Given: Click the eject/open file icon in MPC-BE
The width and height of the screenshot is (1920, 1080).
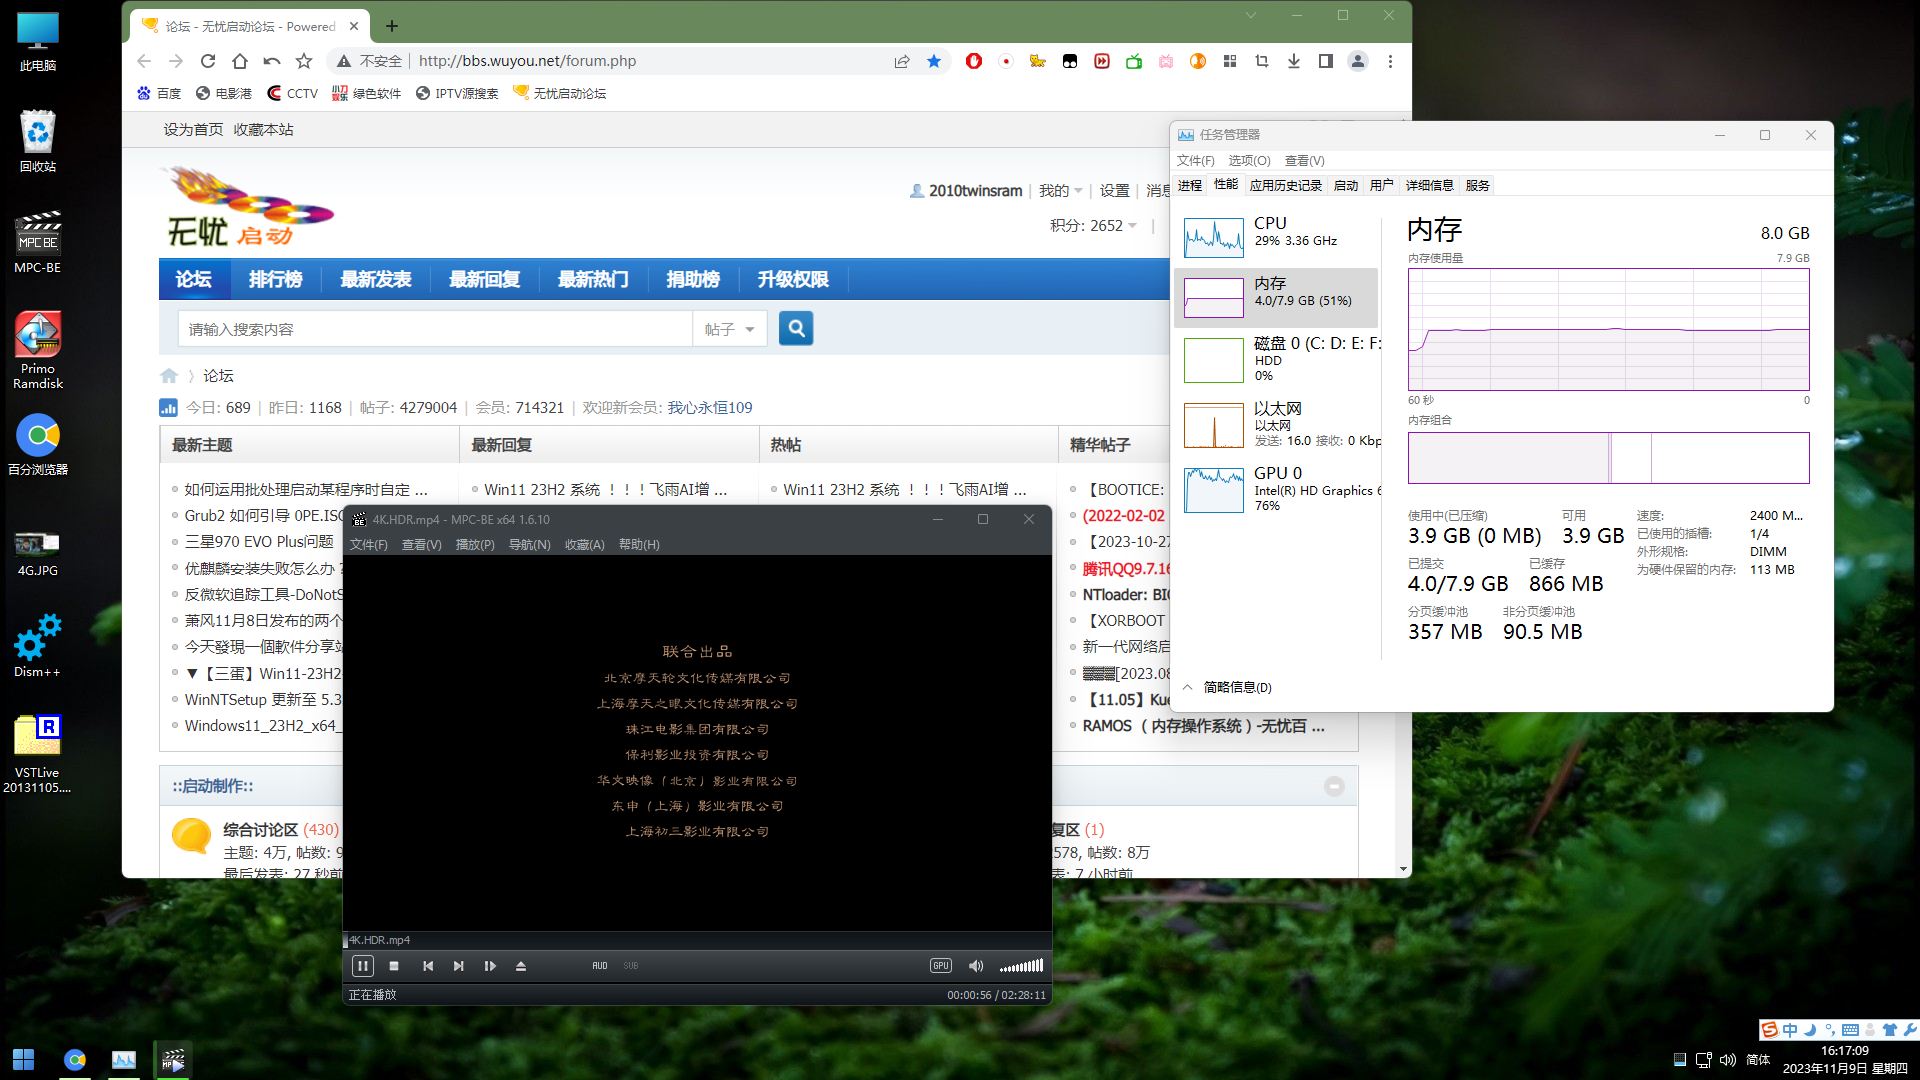Looking at the screenshot, I should [x=520, y=966].
